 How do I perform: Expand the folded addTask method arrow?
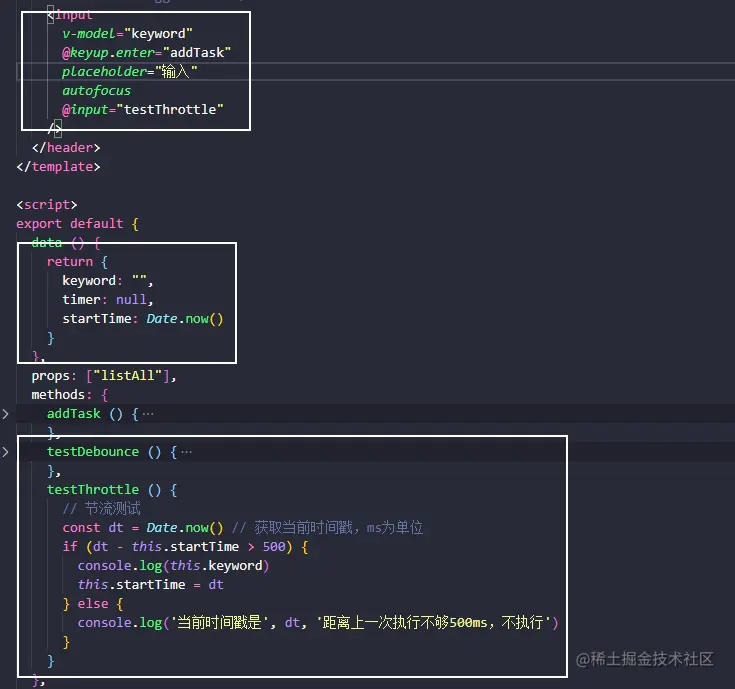click(x=5, y=414)
